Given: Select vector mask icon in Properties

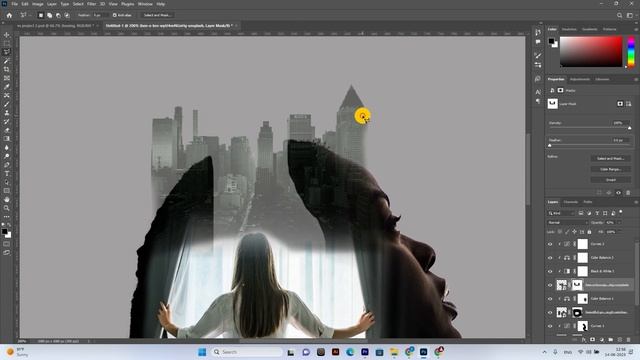Looking at the screenshot, I should coord(629,104).
